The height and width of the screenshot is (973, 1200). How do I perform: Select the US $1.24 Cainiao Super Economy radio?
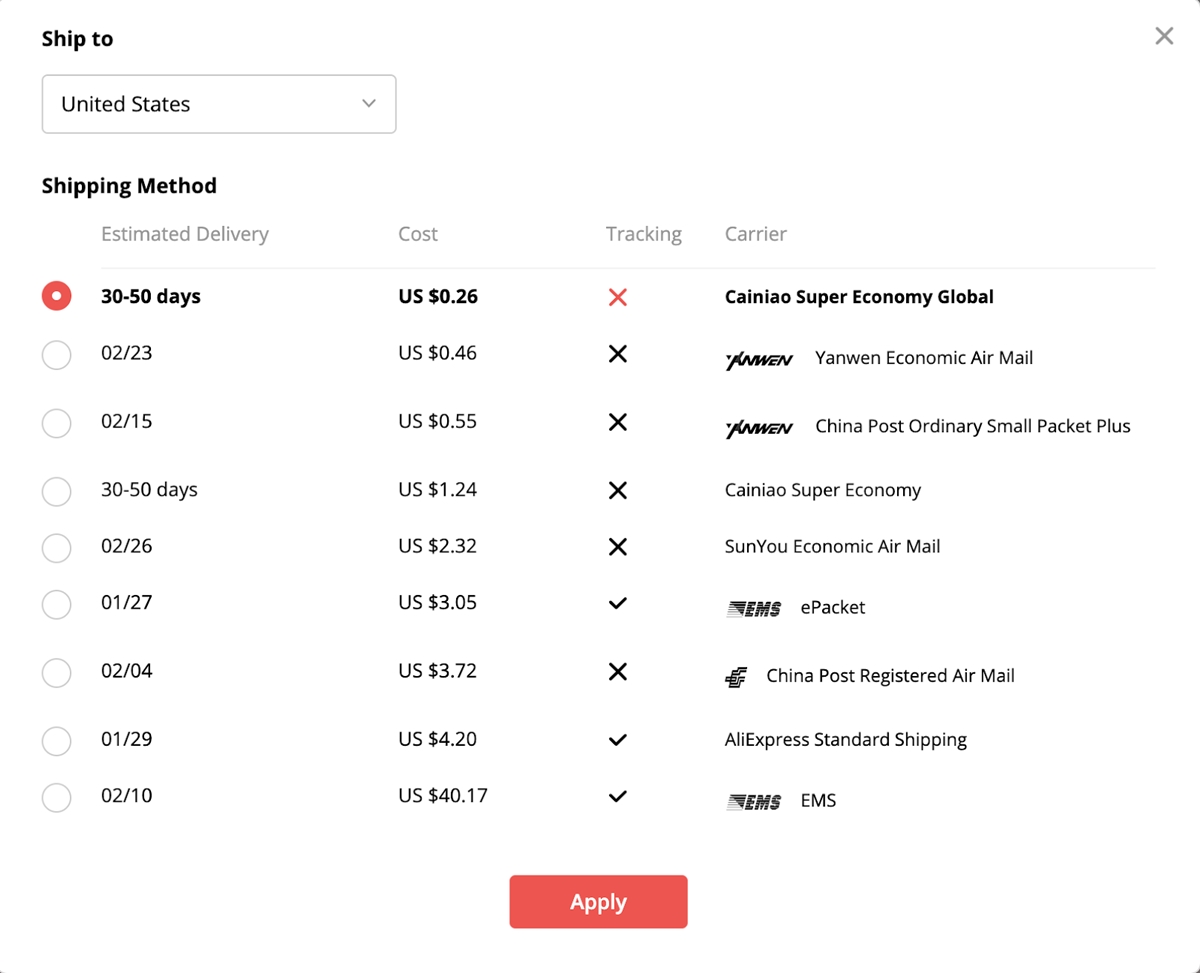point(56,491)
